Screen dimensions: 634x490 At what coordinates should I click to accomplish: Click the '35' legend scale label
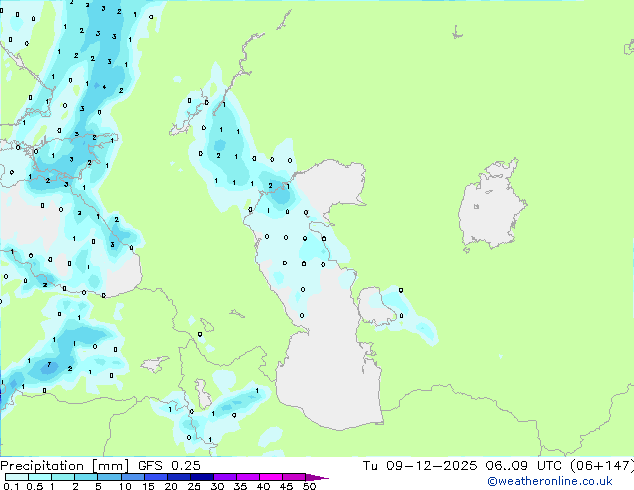click(x=240, y=486)
